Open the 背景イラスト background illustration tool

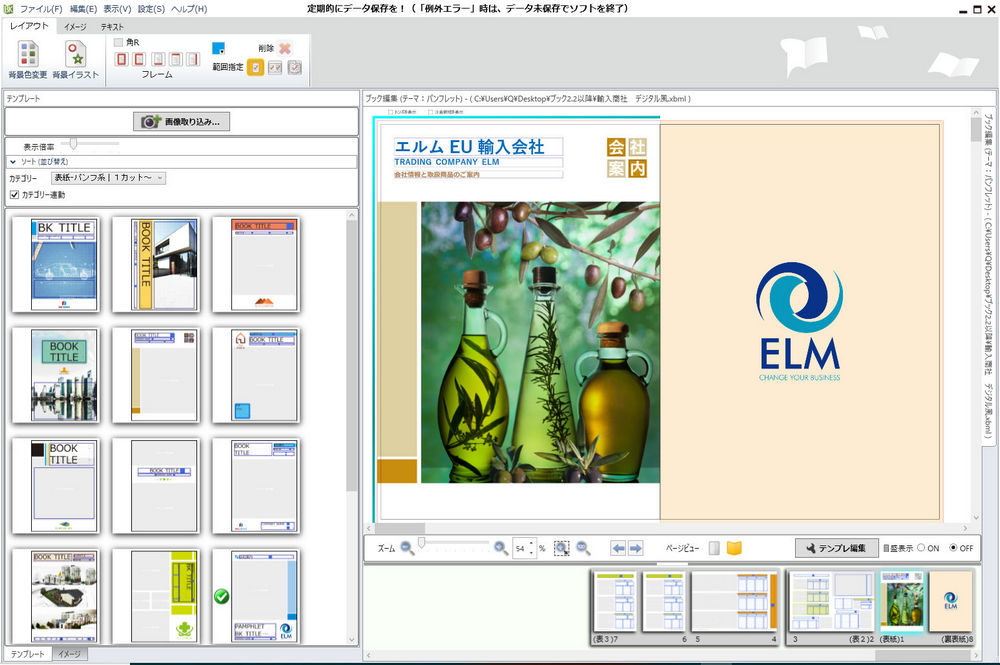[x=75, y=59]
